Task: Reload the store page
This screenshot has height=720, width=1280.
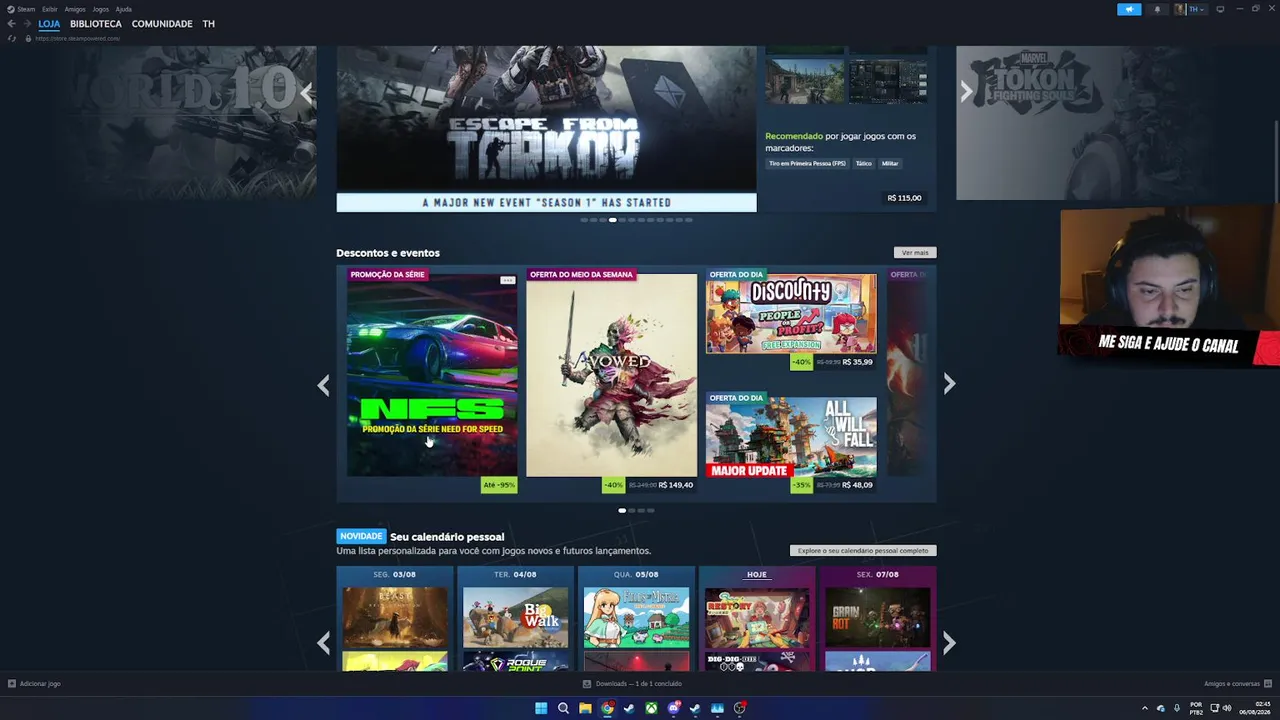Action: (11, 38)
